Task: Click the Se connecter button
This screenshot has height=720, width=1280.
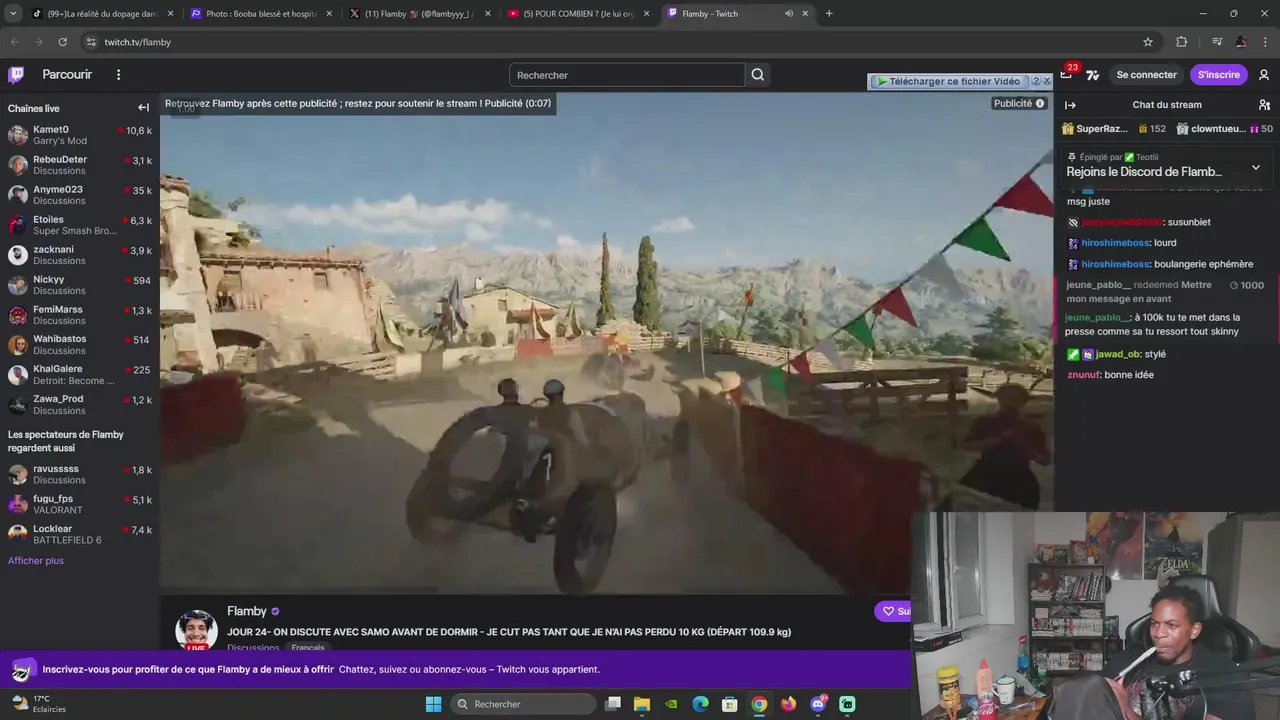Action: [1146, 75]
